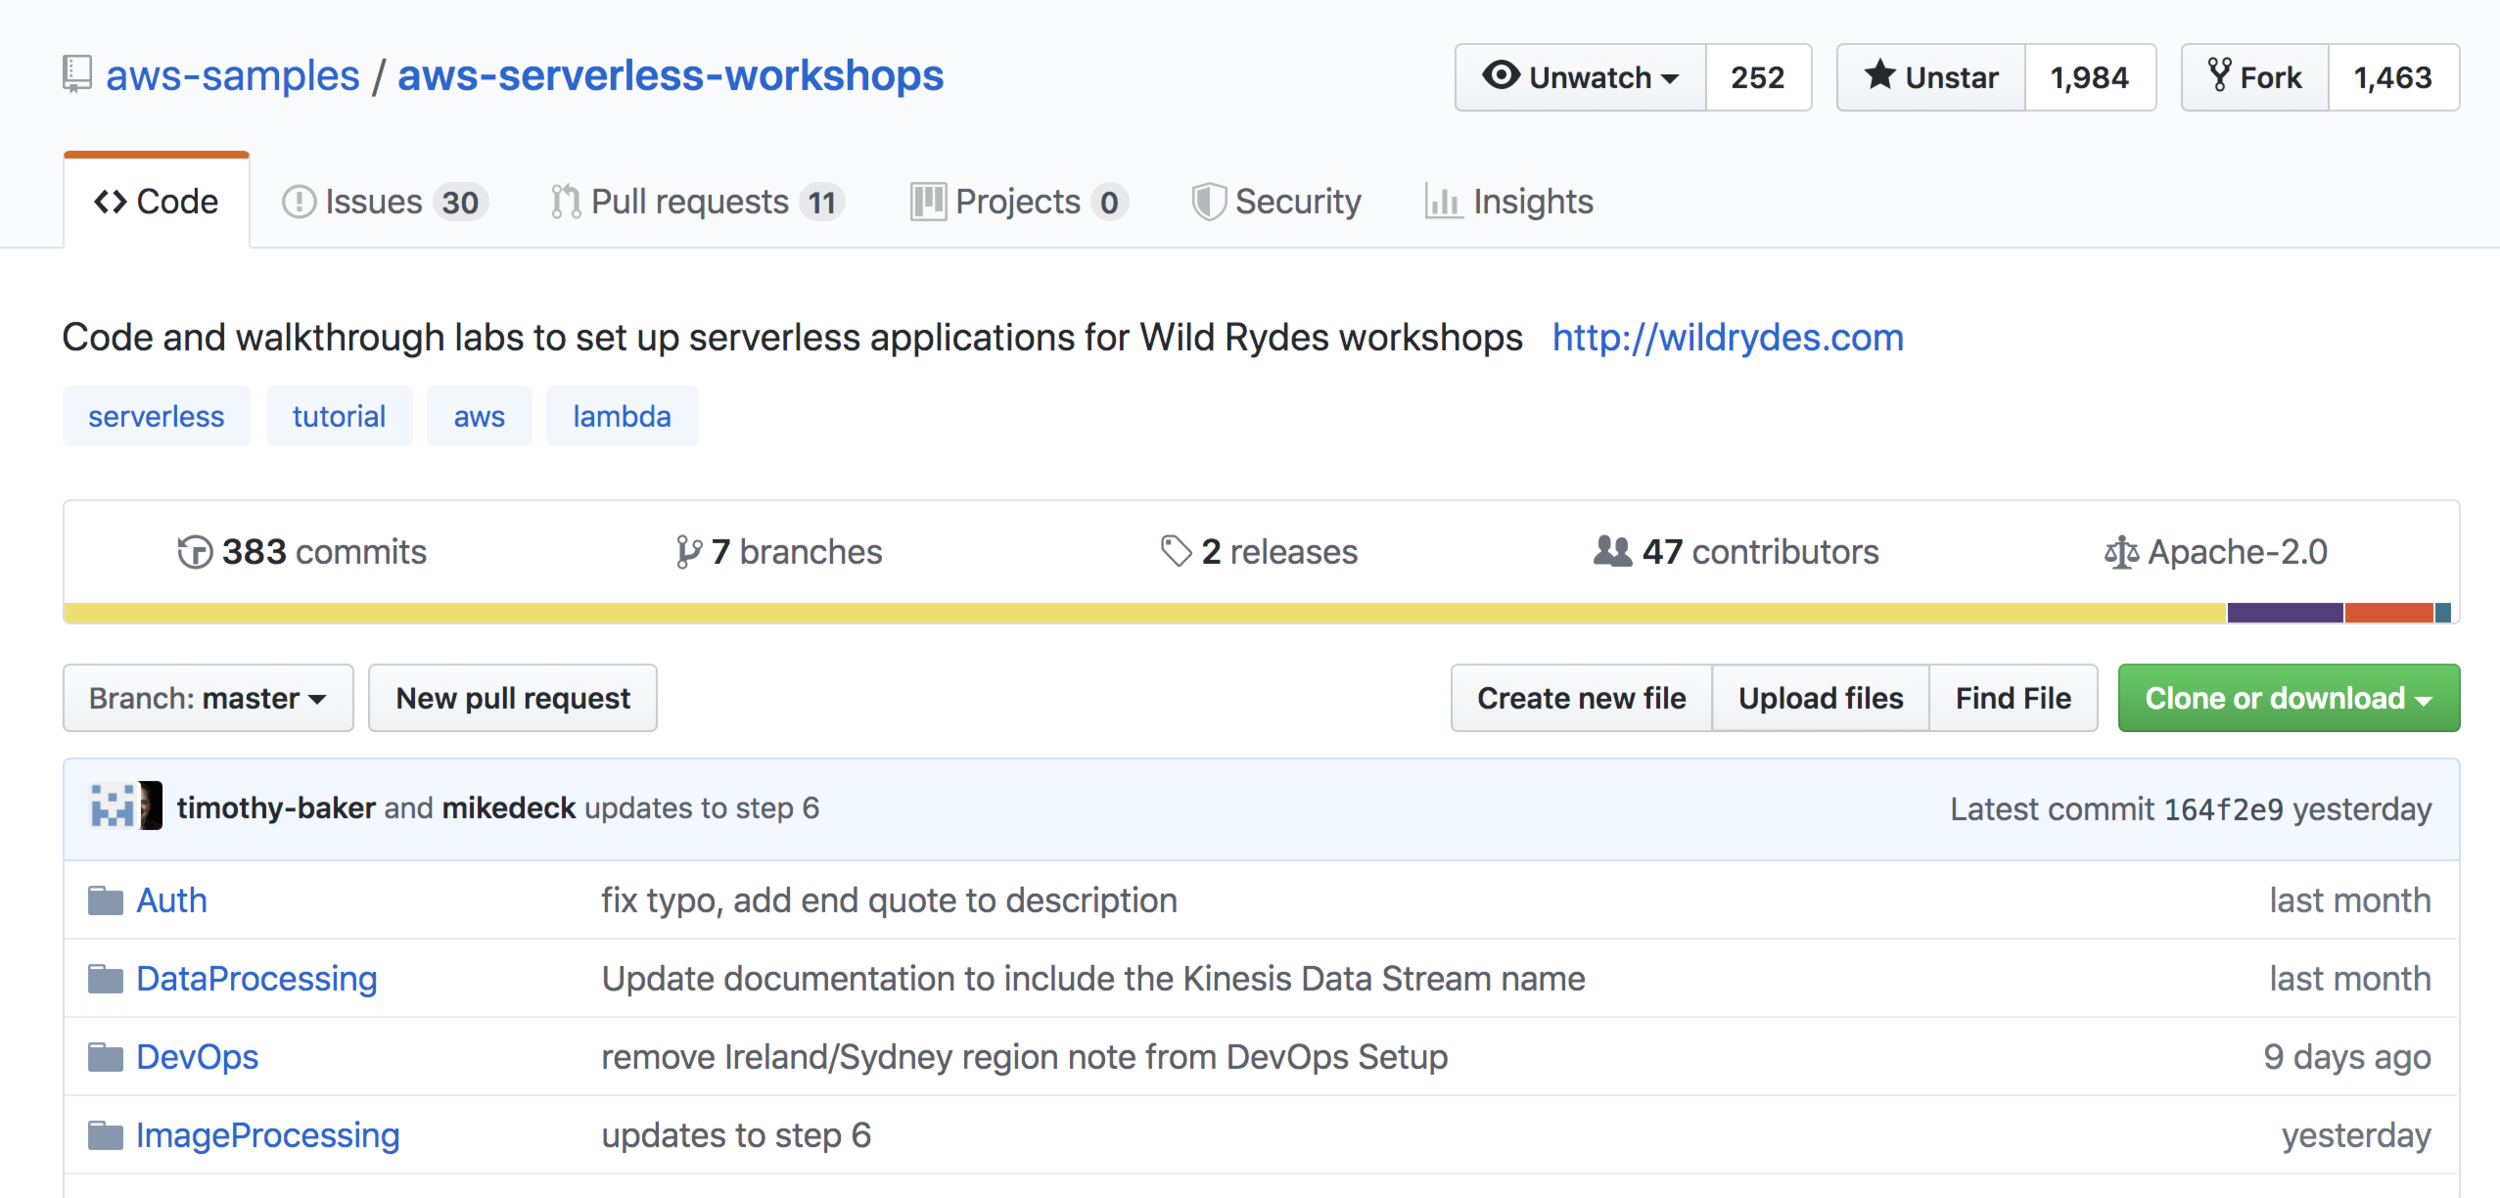This screenshot has height=1198, width=2500.
Task: Click the Fork button
Action: [x=2254, y=77]
